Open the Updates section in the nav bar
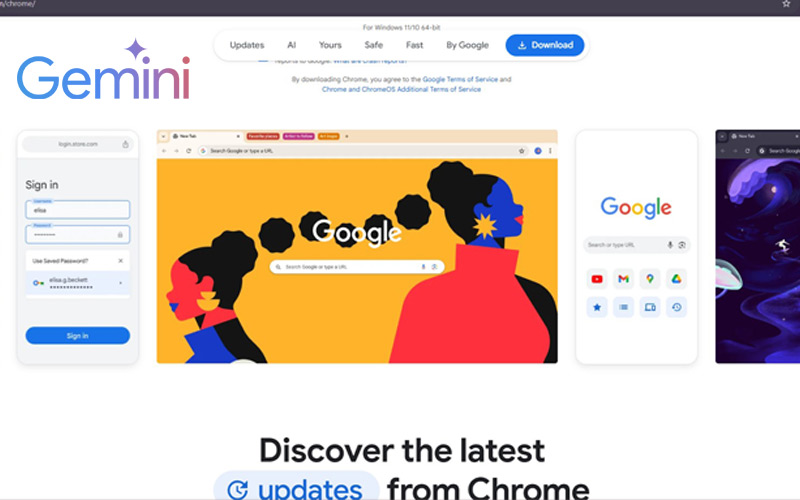Viewport: 800px width, 500px height. click(x=247, y=45)
